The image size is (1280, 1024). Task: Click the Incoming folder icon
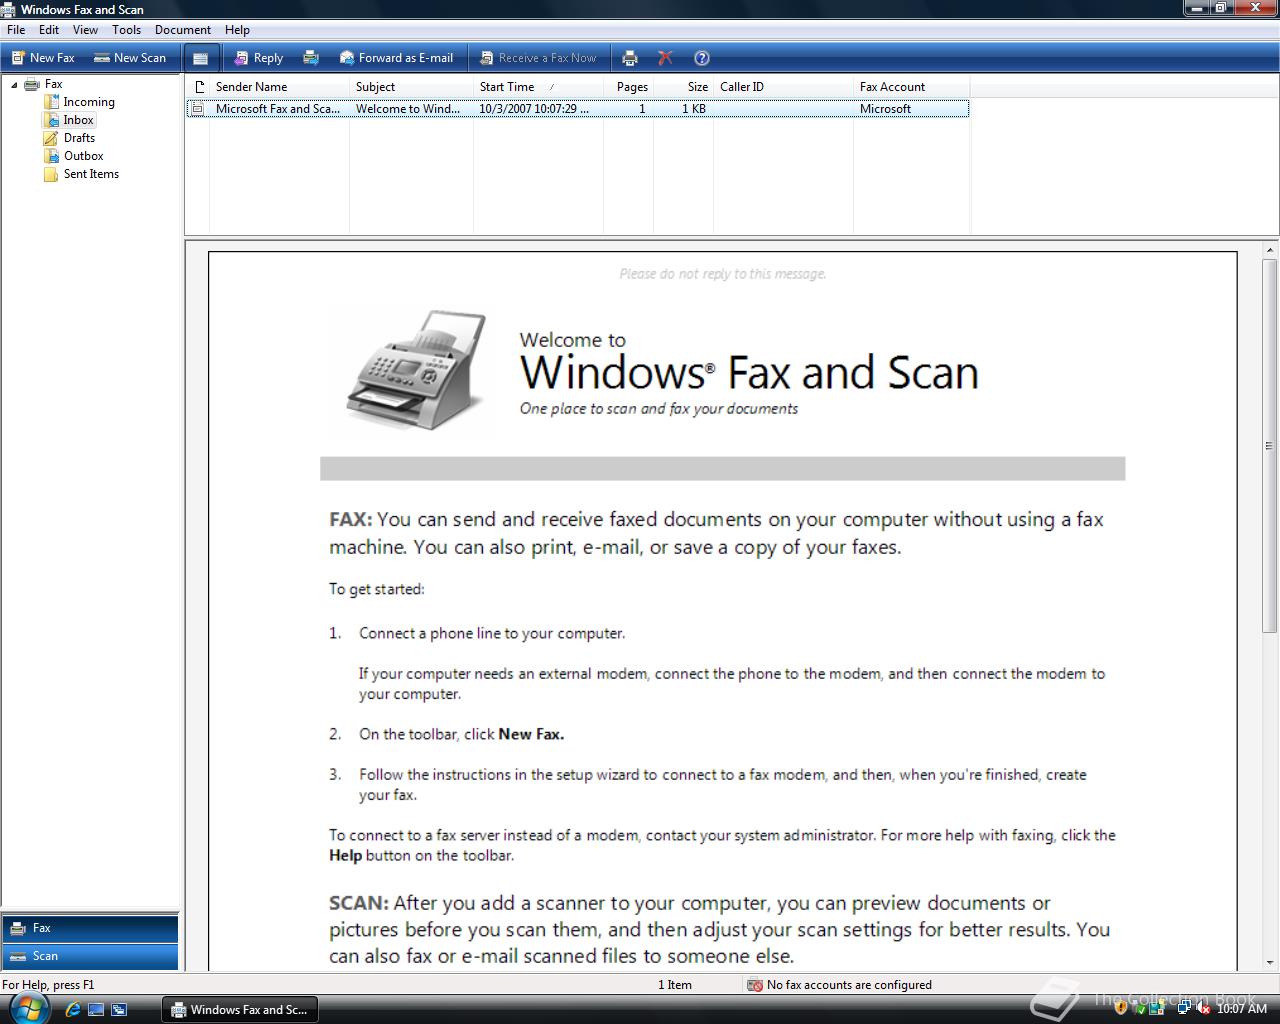(51, 102)
